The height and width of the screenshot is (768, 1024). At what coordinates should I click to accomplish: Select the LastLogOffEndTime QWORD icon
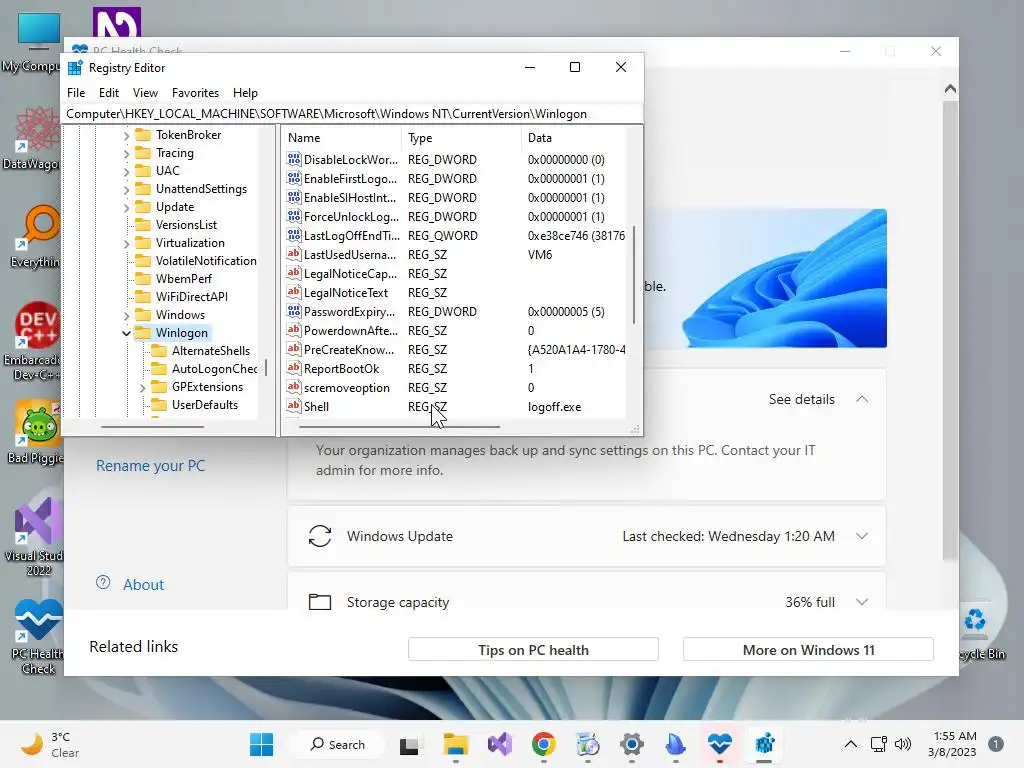(x=294, y=235)
